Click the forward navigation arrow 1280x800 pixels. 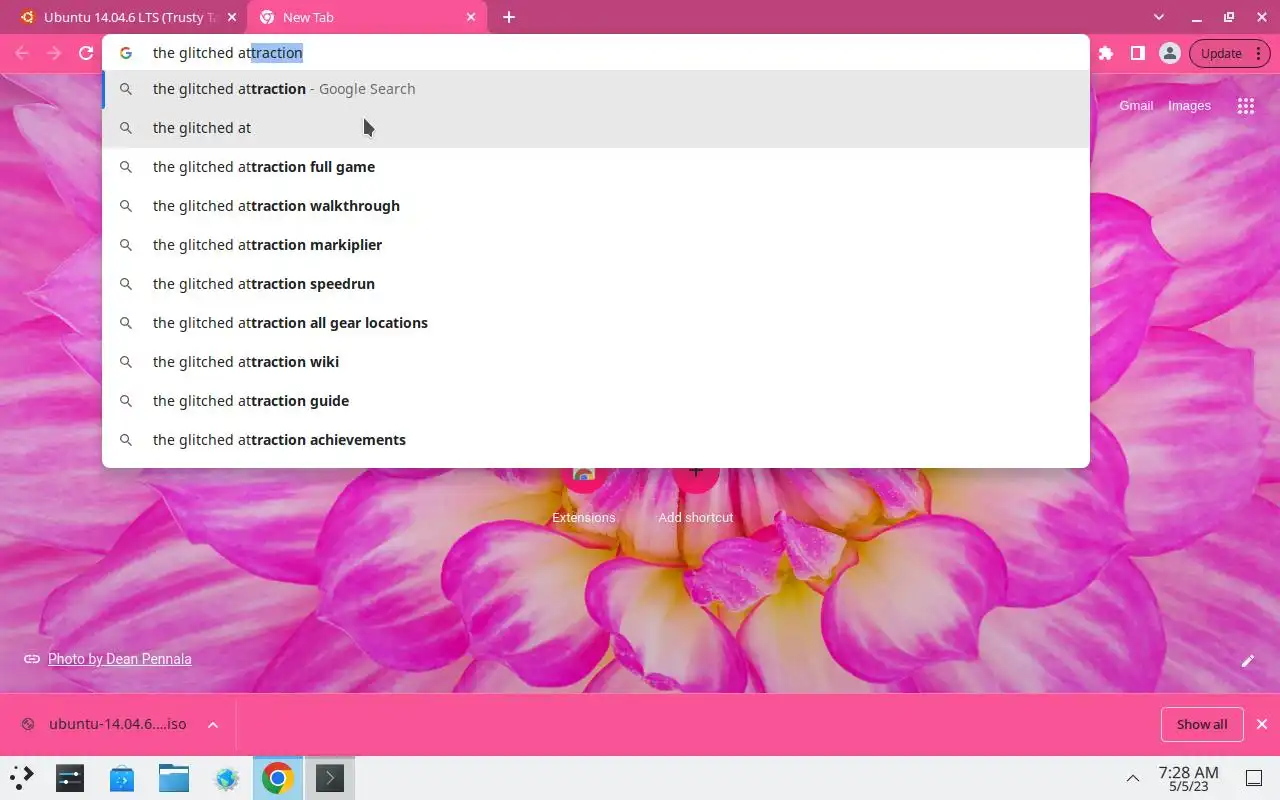54,53
